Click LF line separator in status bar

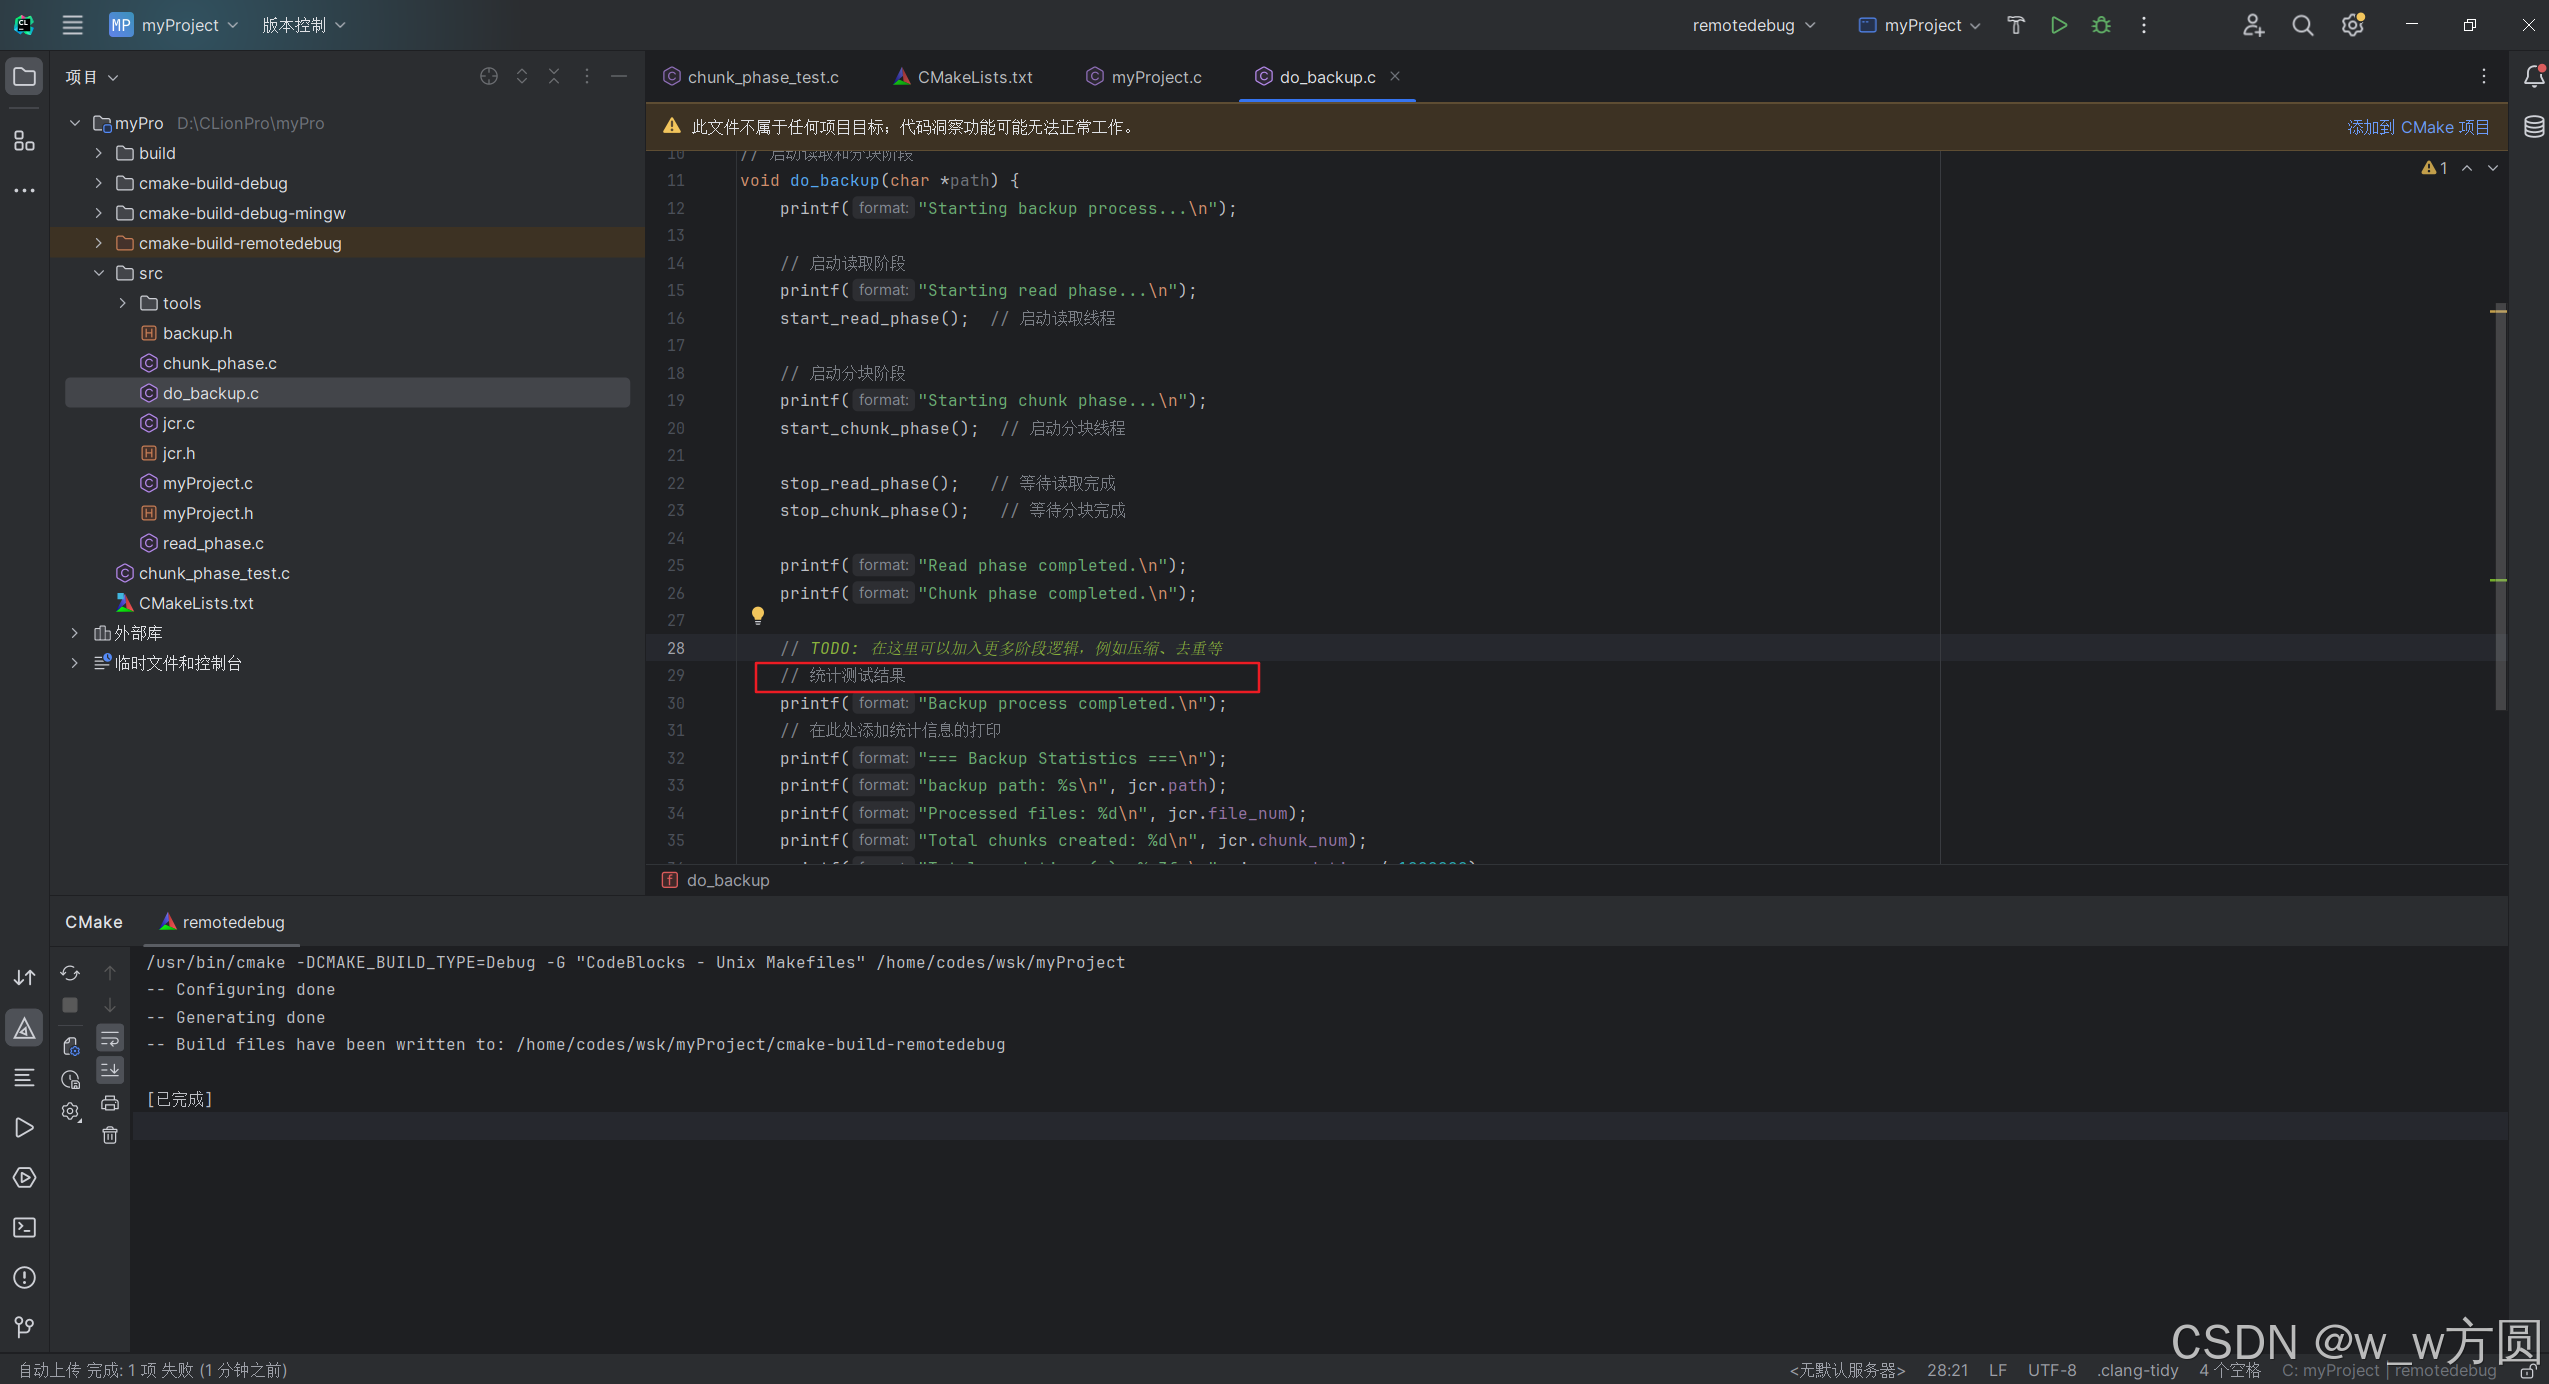[x=1998, y=1370]
